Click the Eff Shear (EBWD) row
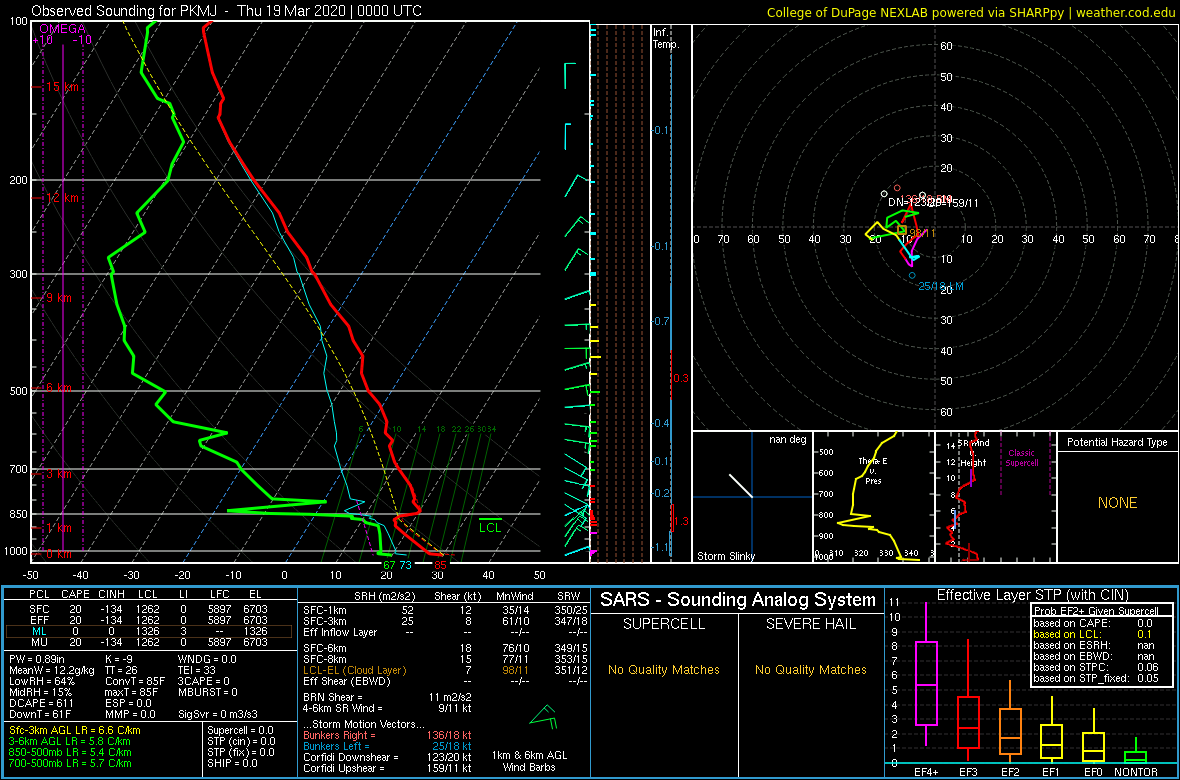The width and height of the screenshot is (1180, 780). pos(444,681)
